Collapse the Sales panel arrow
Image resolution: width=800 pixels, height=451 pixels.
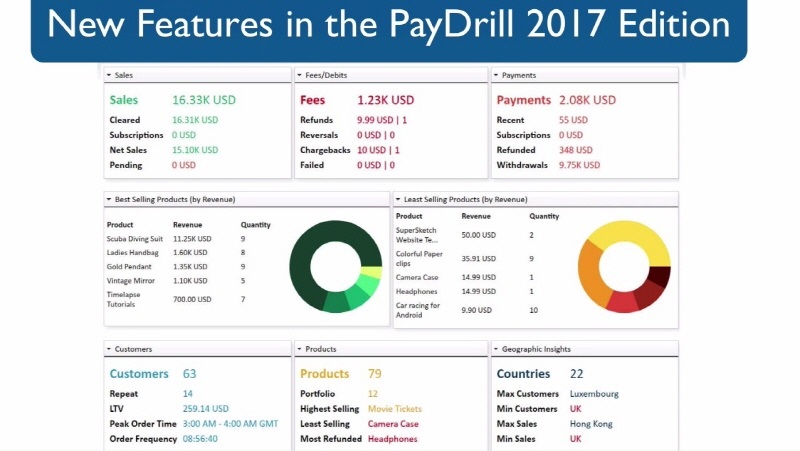point(109,75)
